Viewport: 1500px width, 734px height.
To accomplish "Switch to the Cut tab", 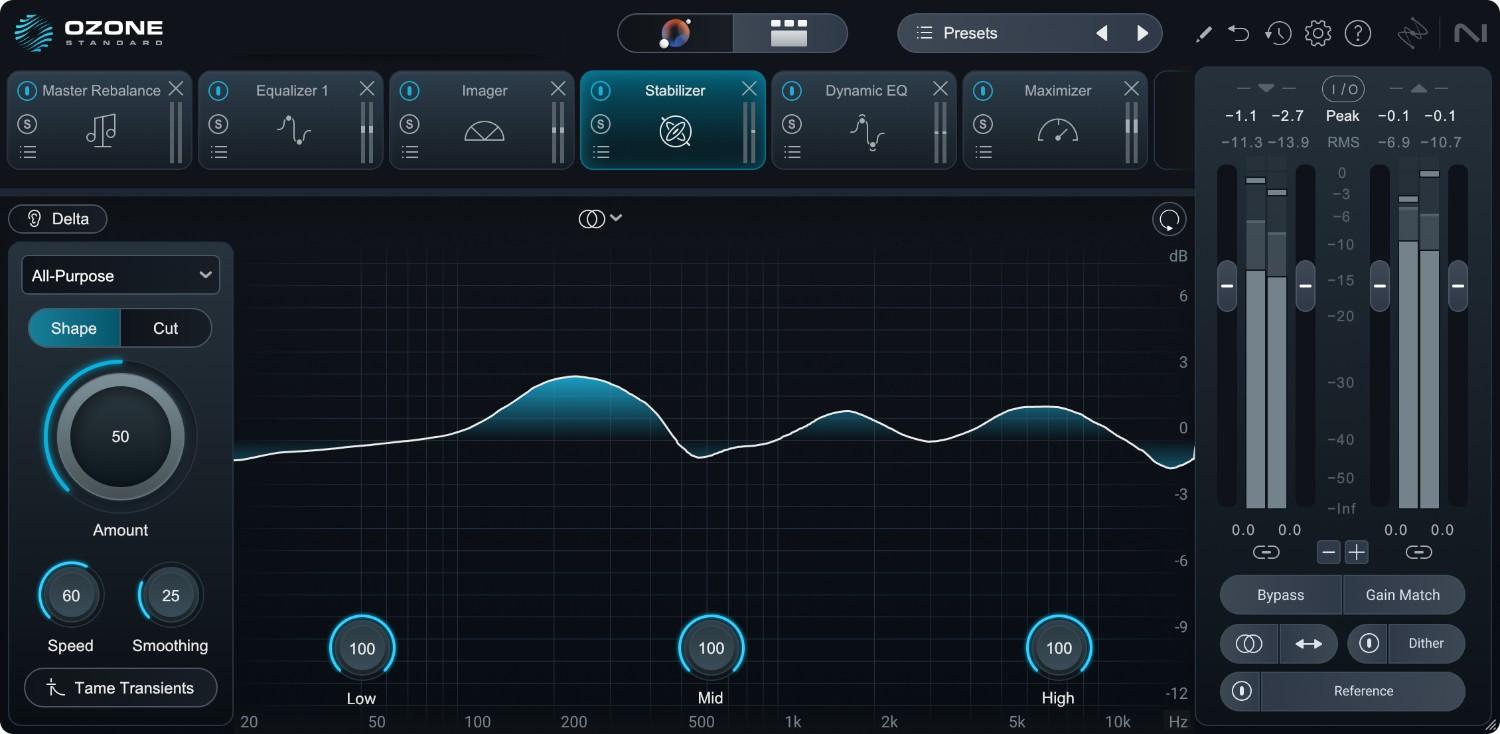I will (x=165, y=328).
